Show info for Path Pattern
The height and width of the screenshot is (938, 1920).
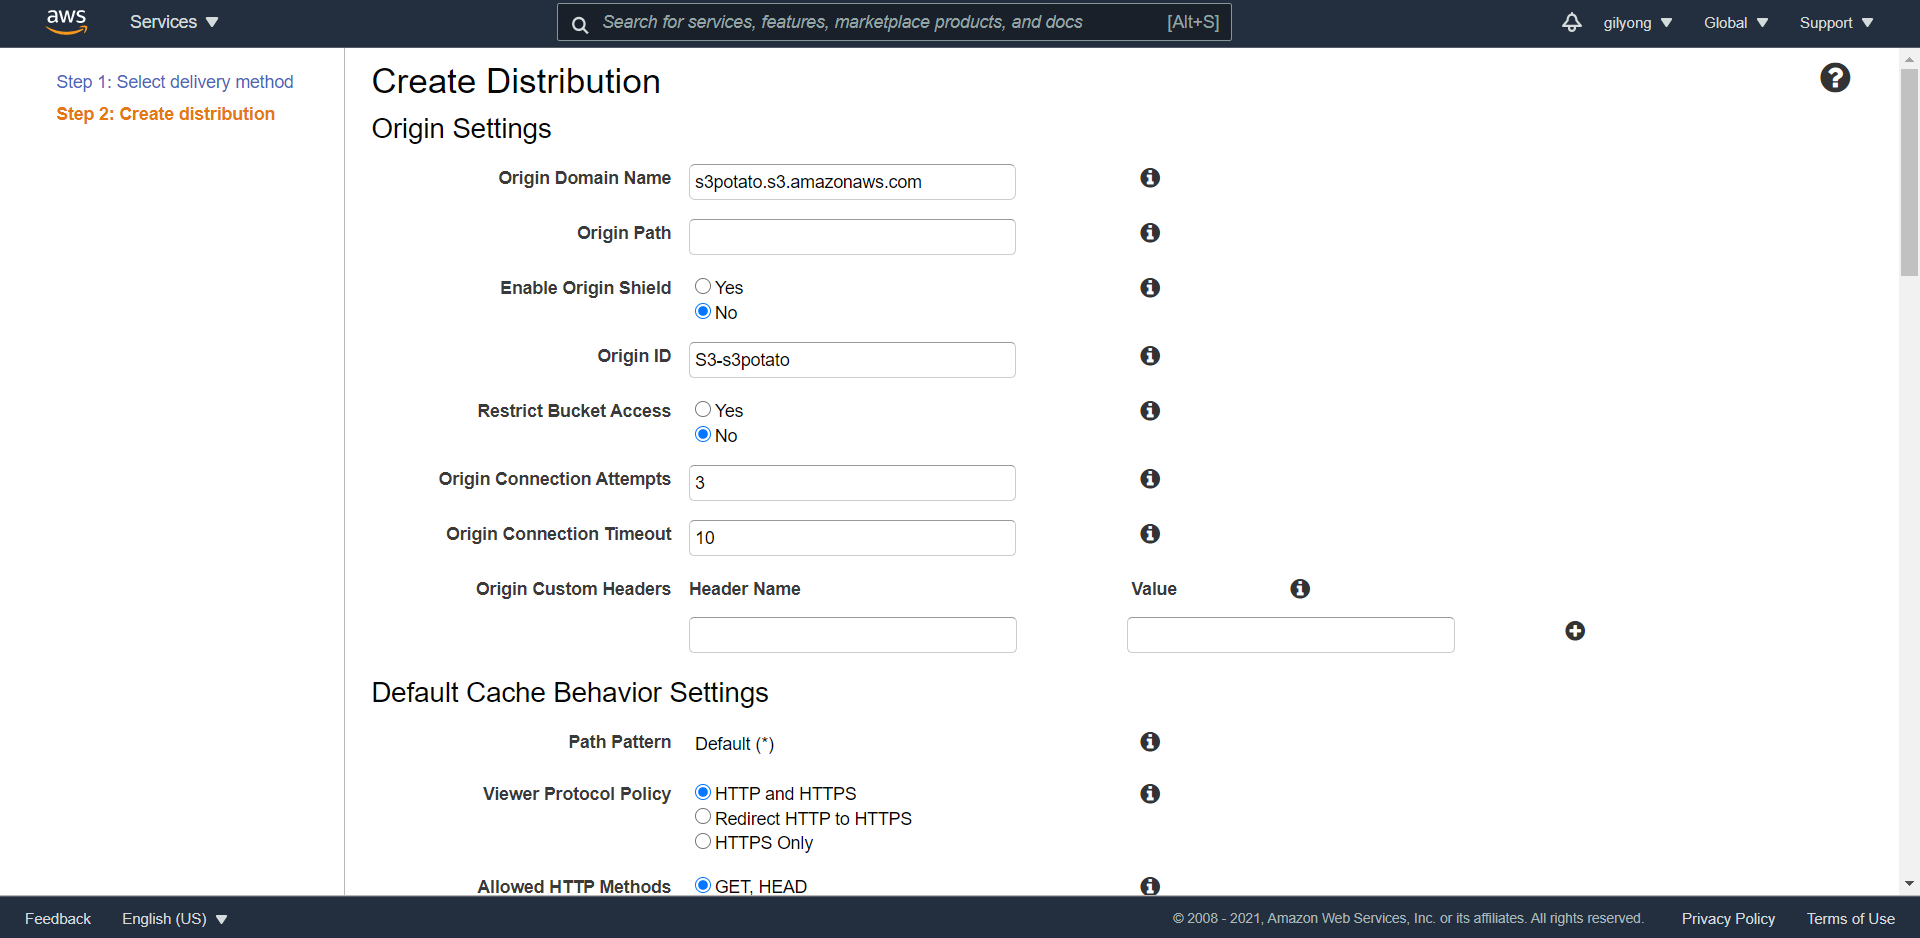1150,742
